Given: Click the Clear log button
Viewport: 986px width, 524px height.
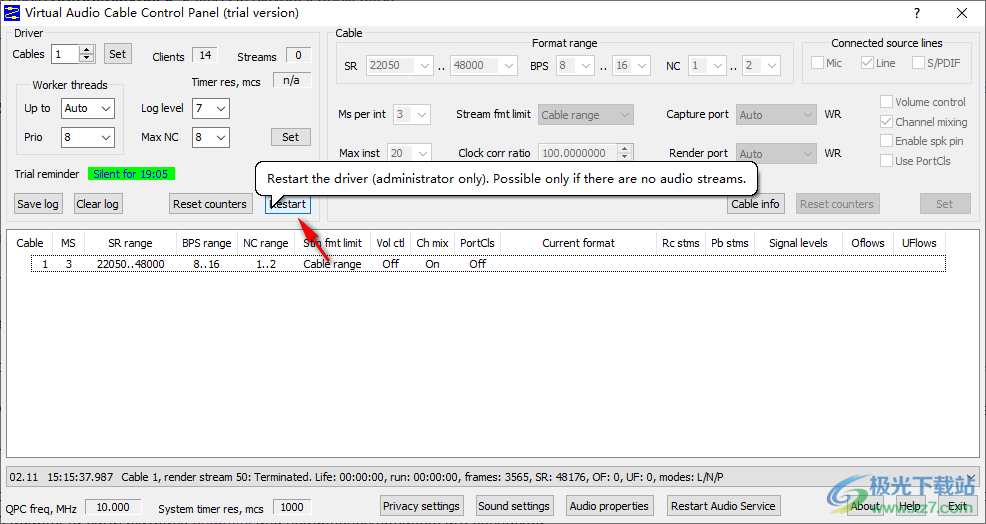Looking at the screenshot, I should click(97, 204).
